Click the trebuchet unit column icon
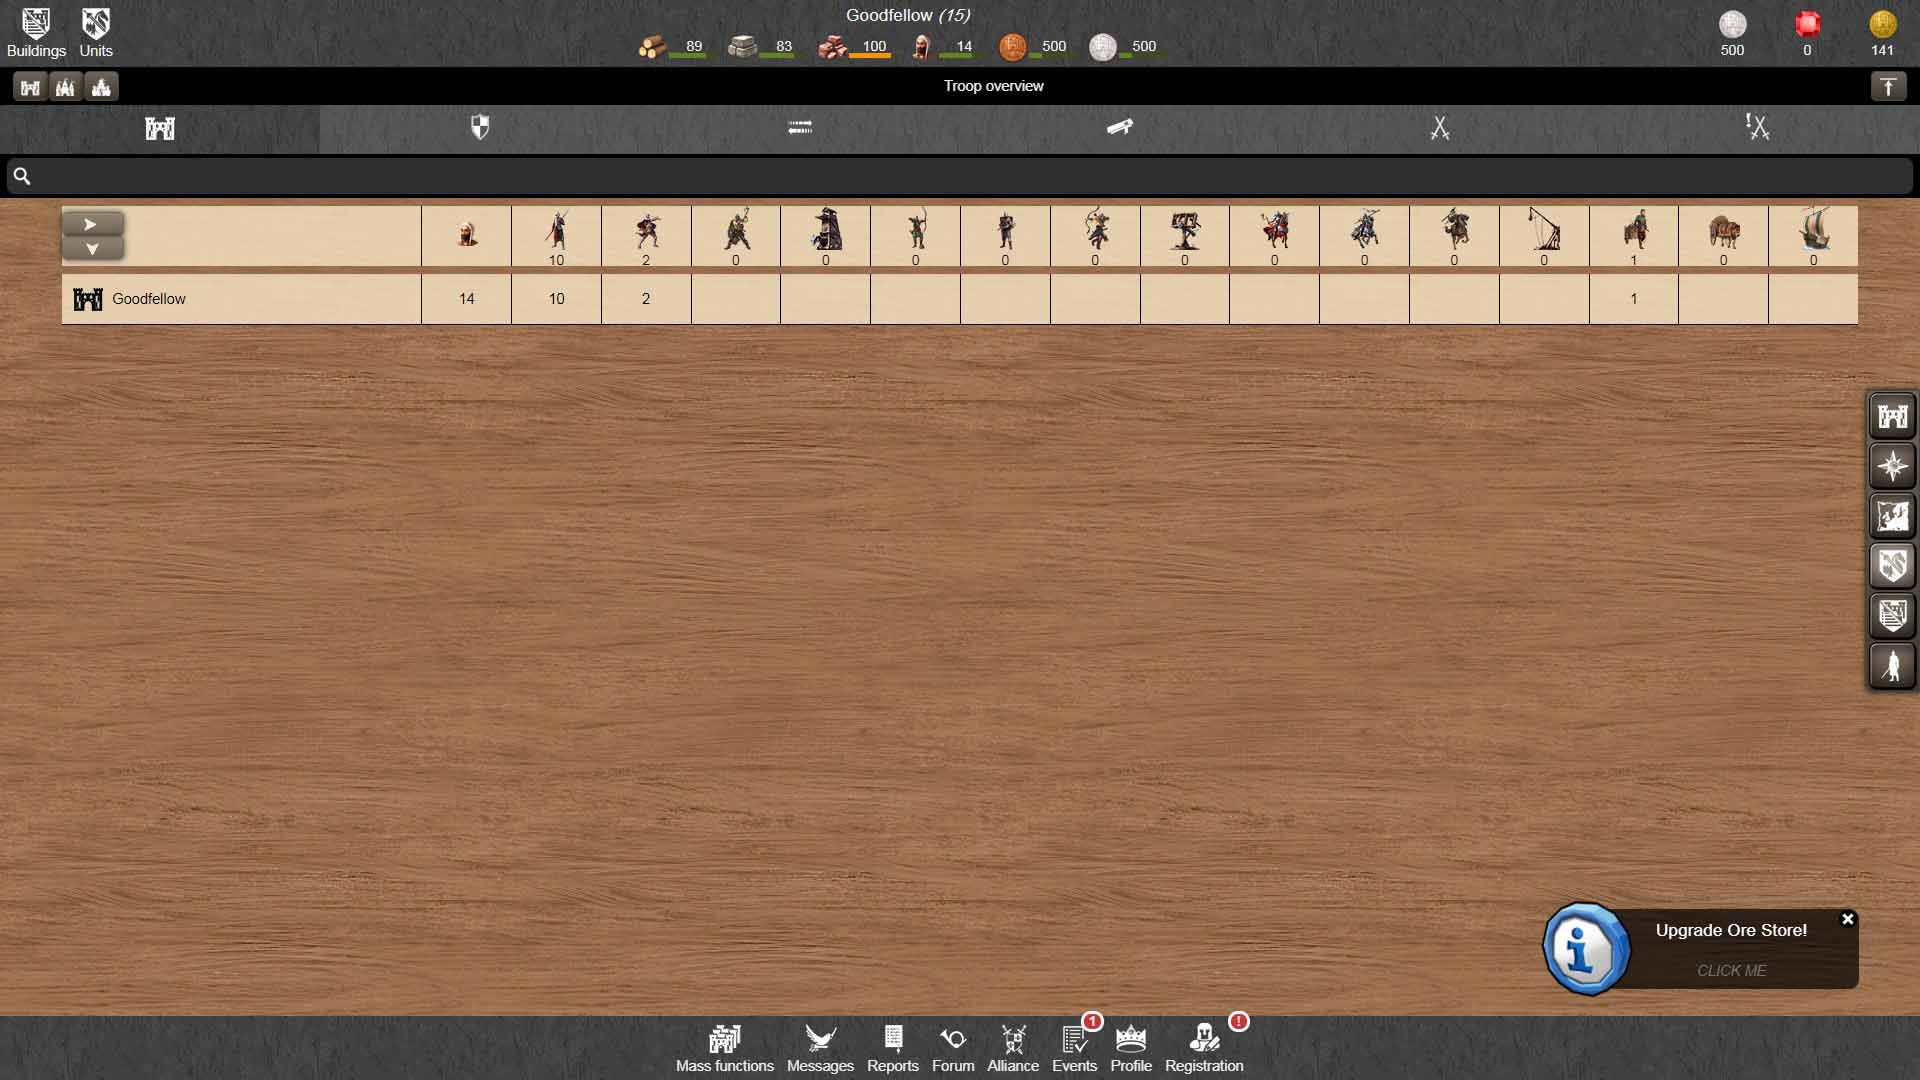The width and height of the screenshot is (1920, 1080). click(x=1543, y=230)
